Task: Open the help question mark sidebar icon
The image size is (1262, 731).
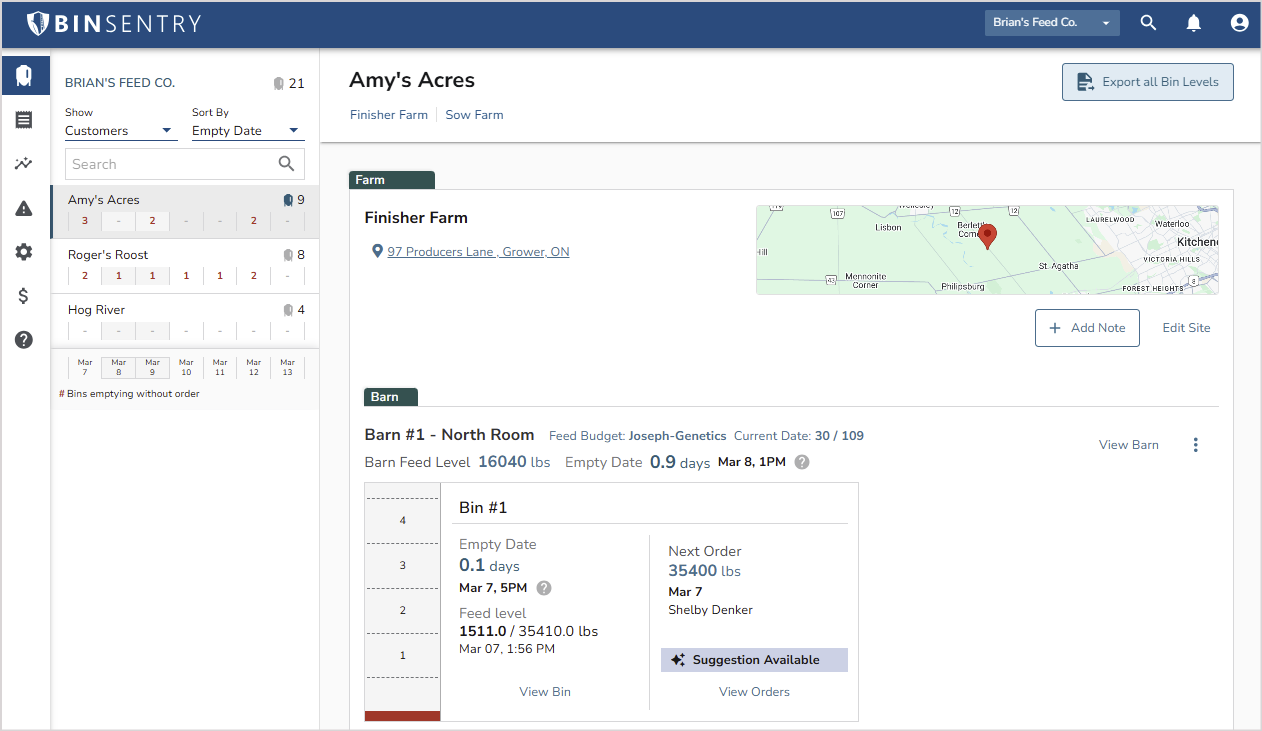Action: (24, 340)
